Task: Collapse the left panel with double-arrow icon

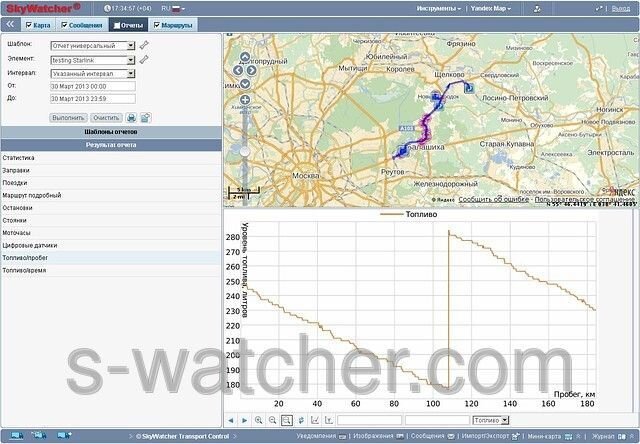Action: 10,24
